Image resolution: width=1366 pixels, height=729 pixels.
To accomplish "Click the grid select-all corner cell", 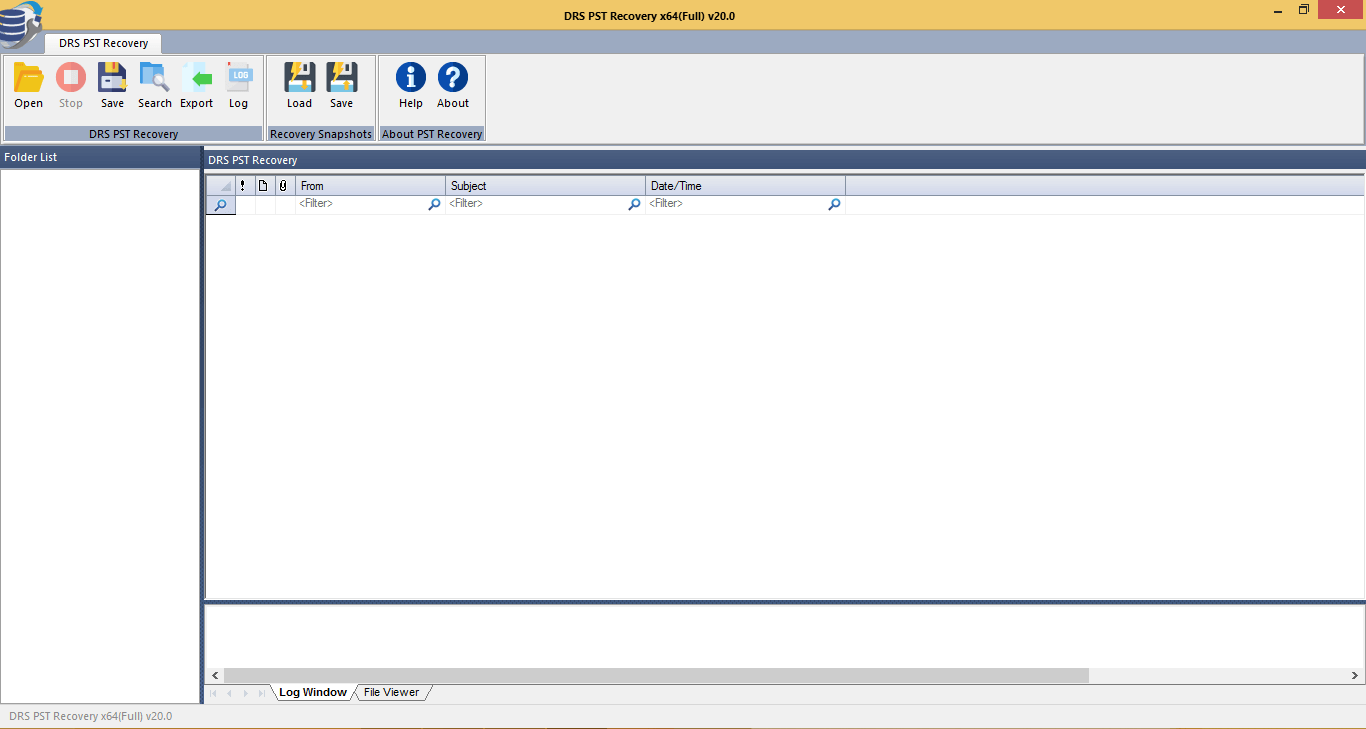I will 220,186.
